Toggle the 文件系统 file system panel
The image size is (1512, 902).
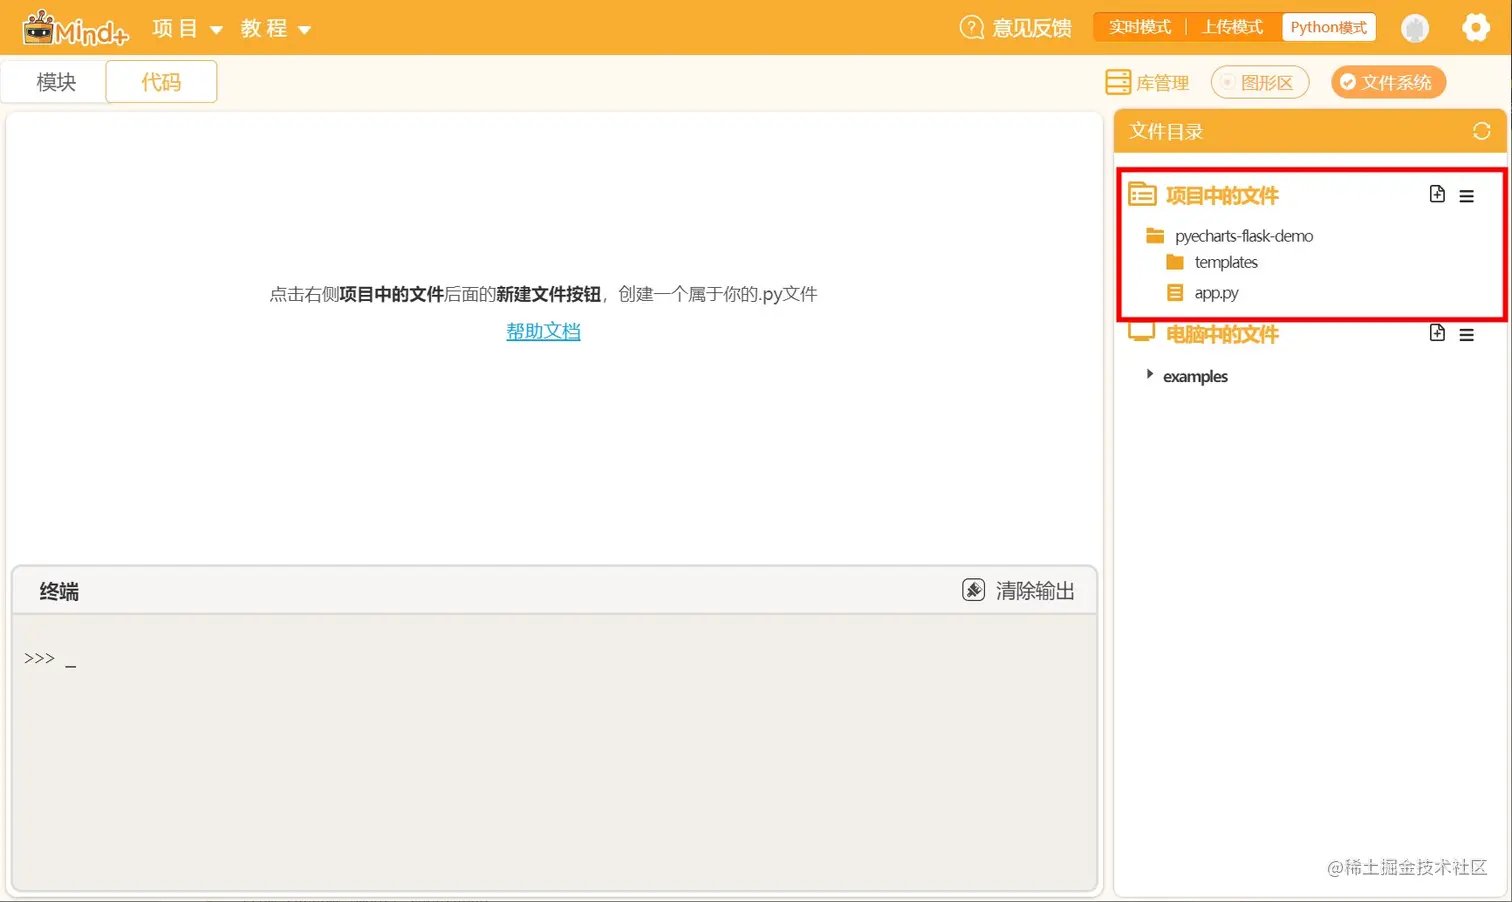coord(1388,81)
